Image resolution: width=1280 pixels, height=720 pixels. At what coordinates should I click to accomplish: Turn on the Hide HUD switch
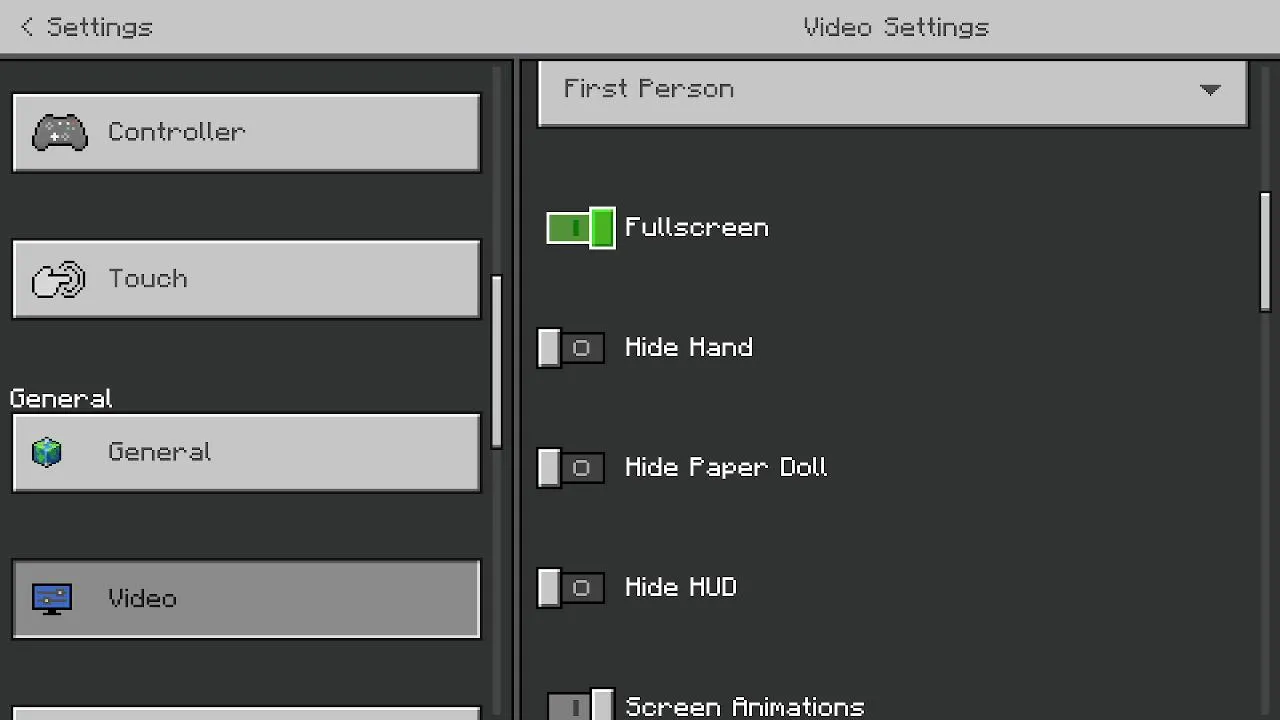click(571, 587)
